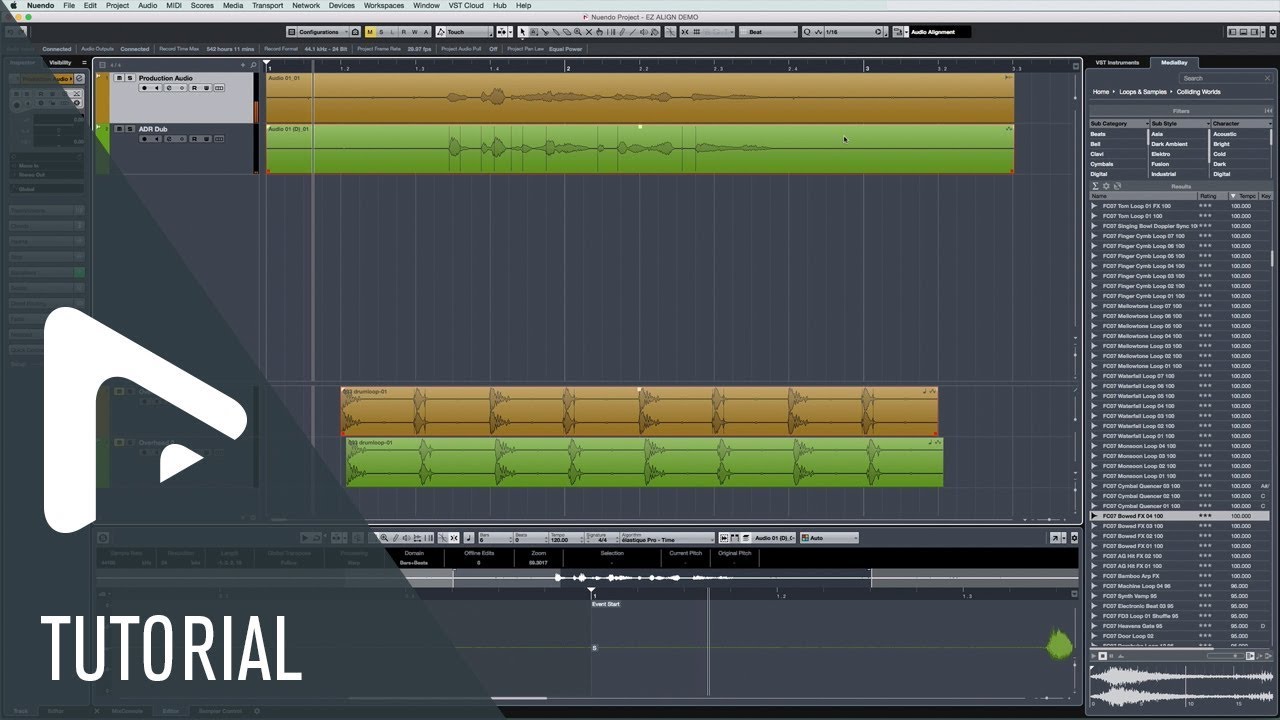Open the Visibility tab in left zone
Image resolution: width=1280 pixels, height=720 pixels.
[61, 62]
